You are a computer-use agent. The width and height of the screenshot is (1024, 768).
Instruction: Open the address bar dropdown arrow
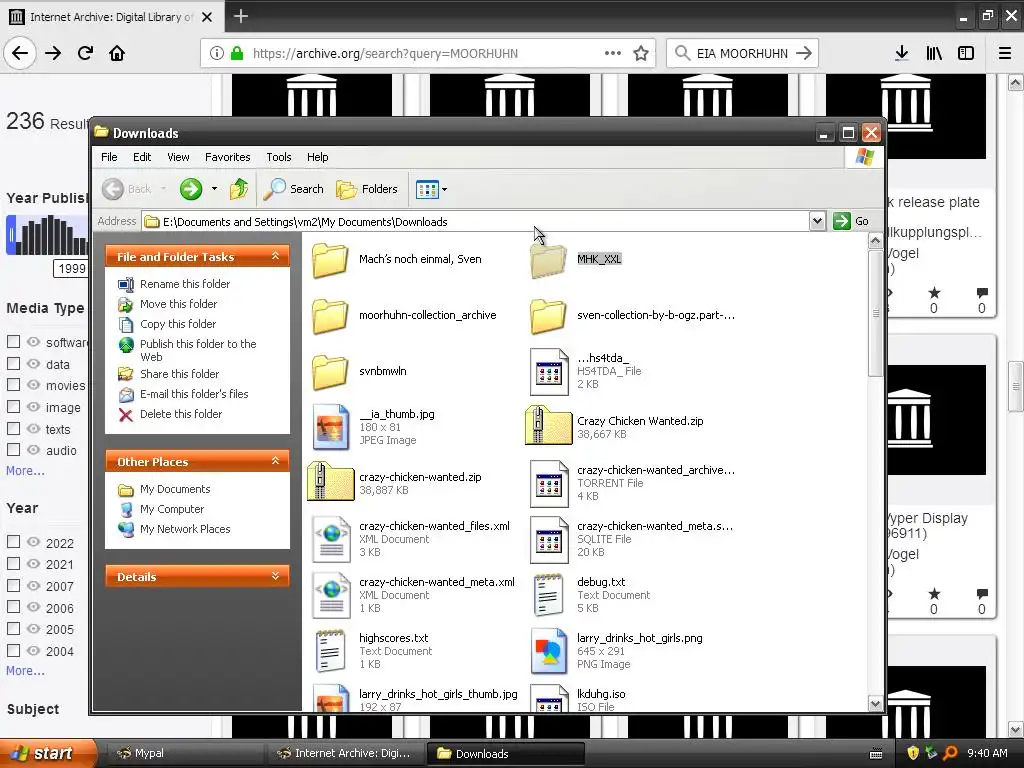pos(817,221)
